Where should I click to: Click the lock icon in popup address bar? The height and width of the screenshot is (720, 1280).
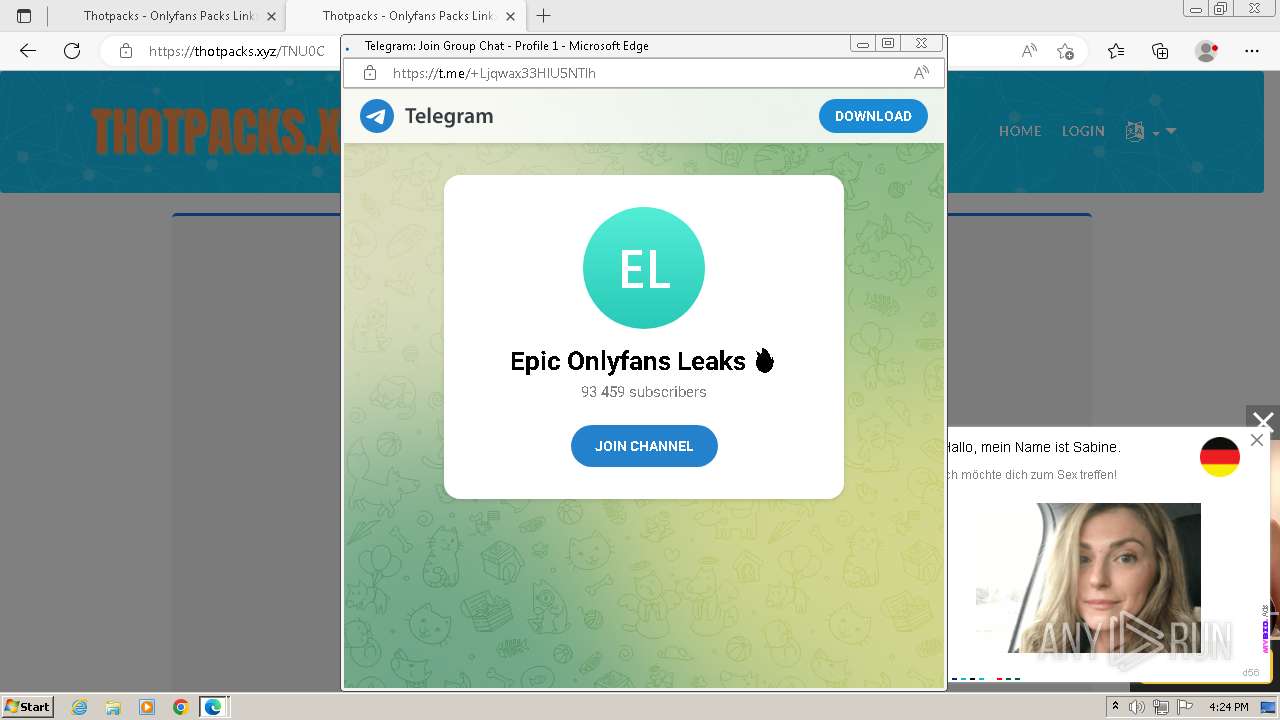click(x=370, y=73)
